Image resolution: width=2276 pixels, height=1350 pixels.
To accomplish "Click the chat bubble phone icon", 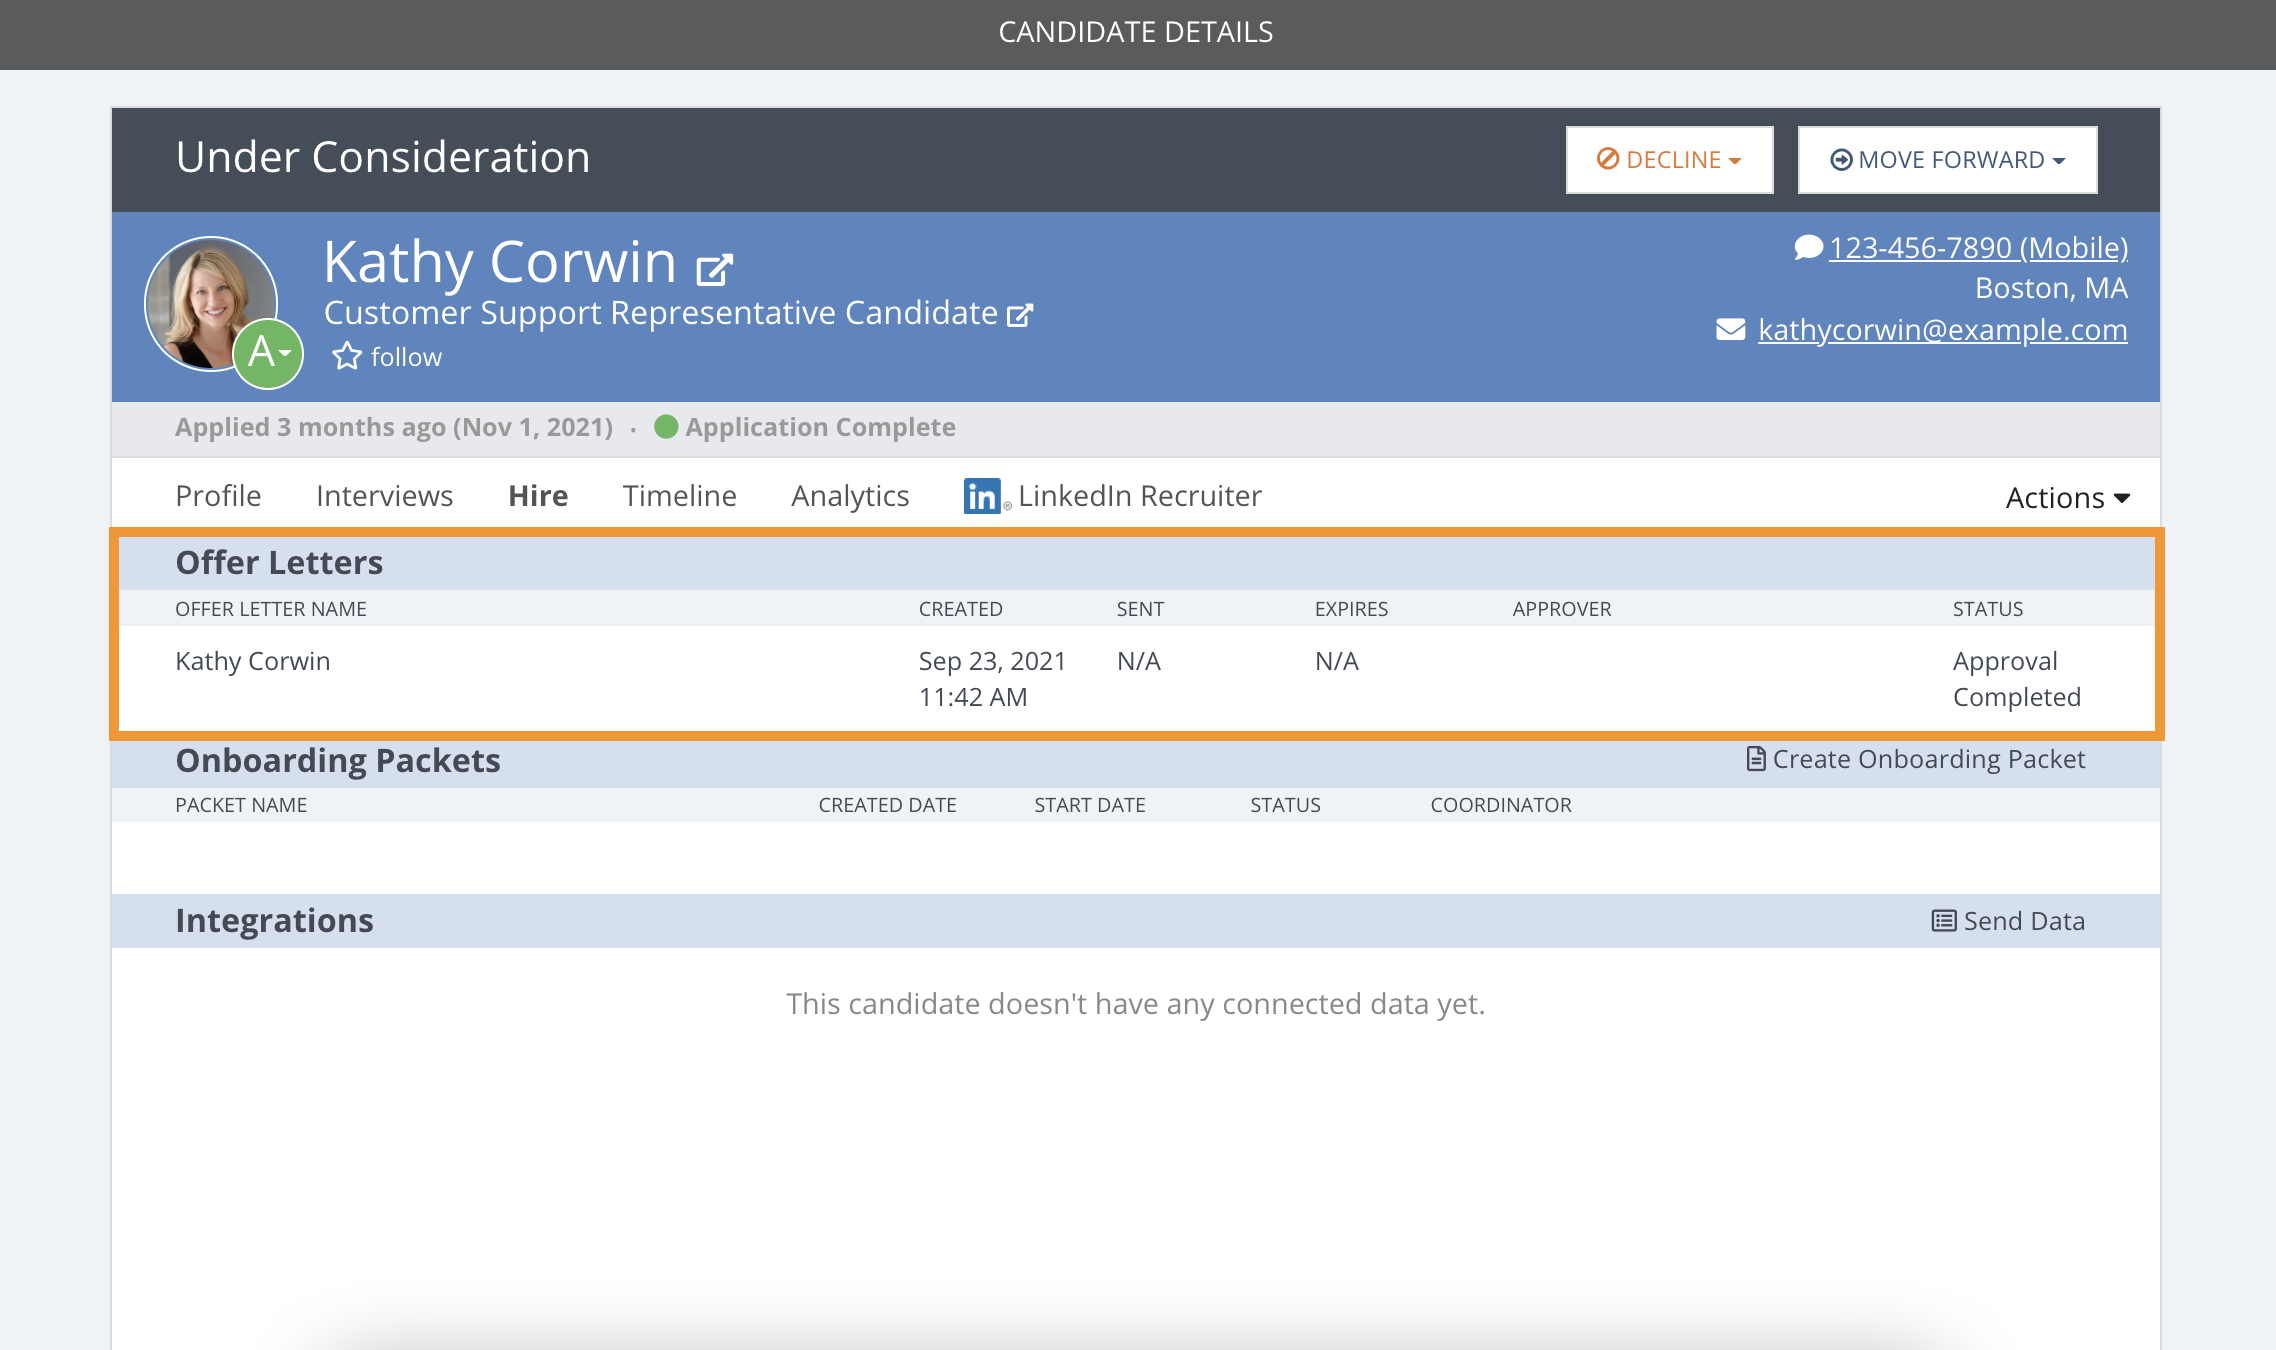I will 1808,247.
